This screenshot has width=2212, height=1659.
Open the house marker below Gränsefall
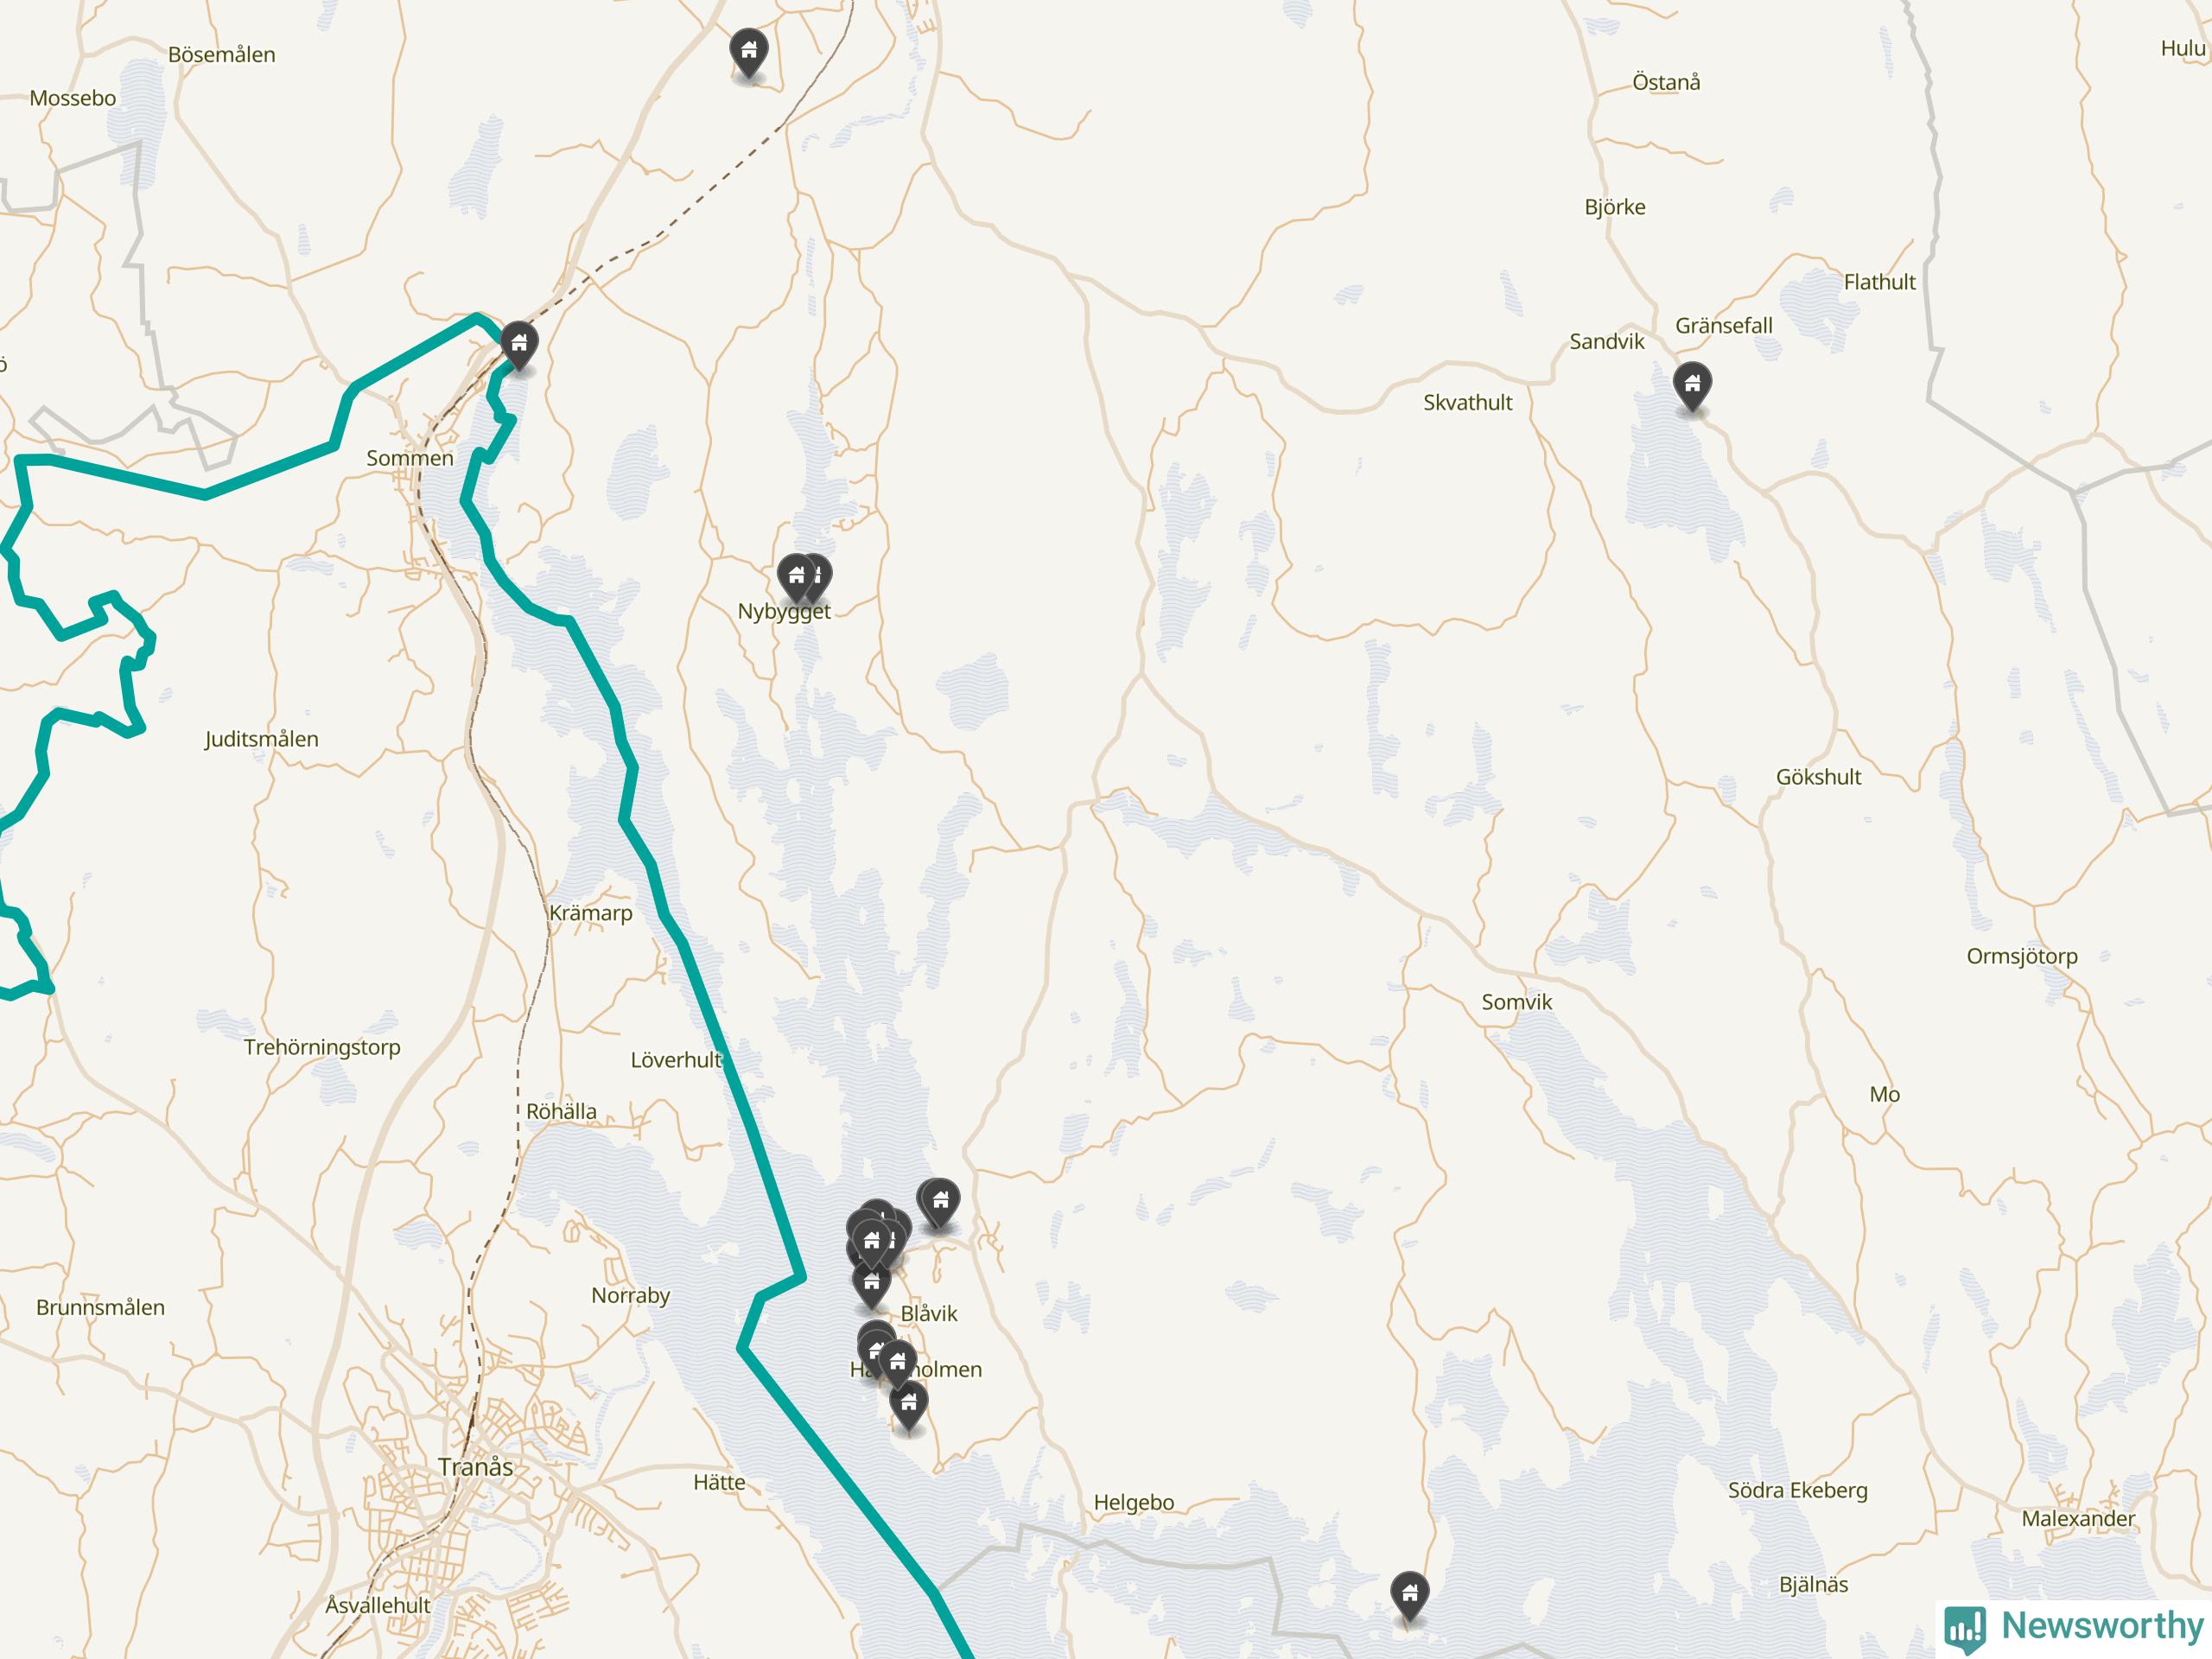point(1691,385)
